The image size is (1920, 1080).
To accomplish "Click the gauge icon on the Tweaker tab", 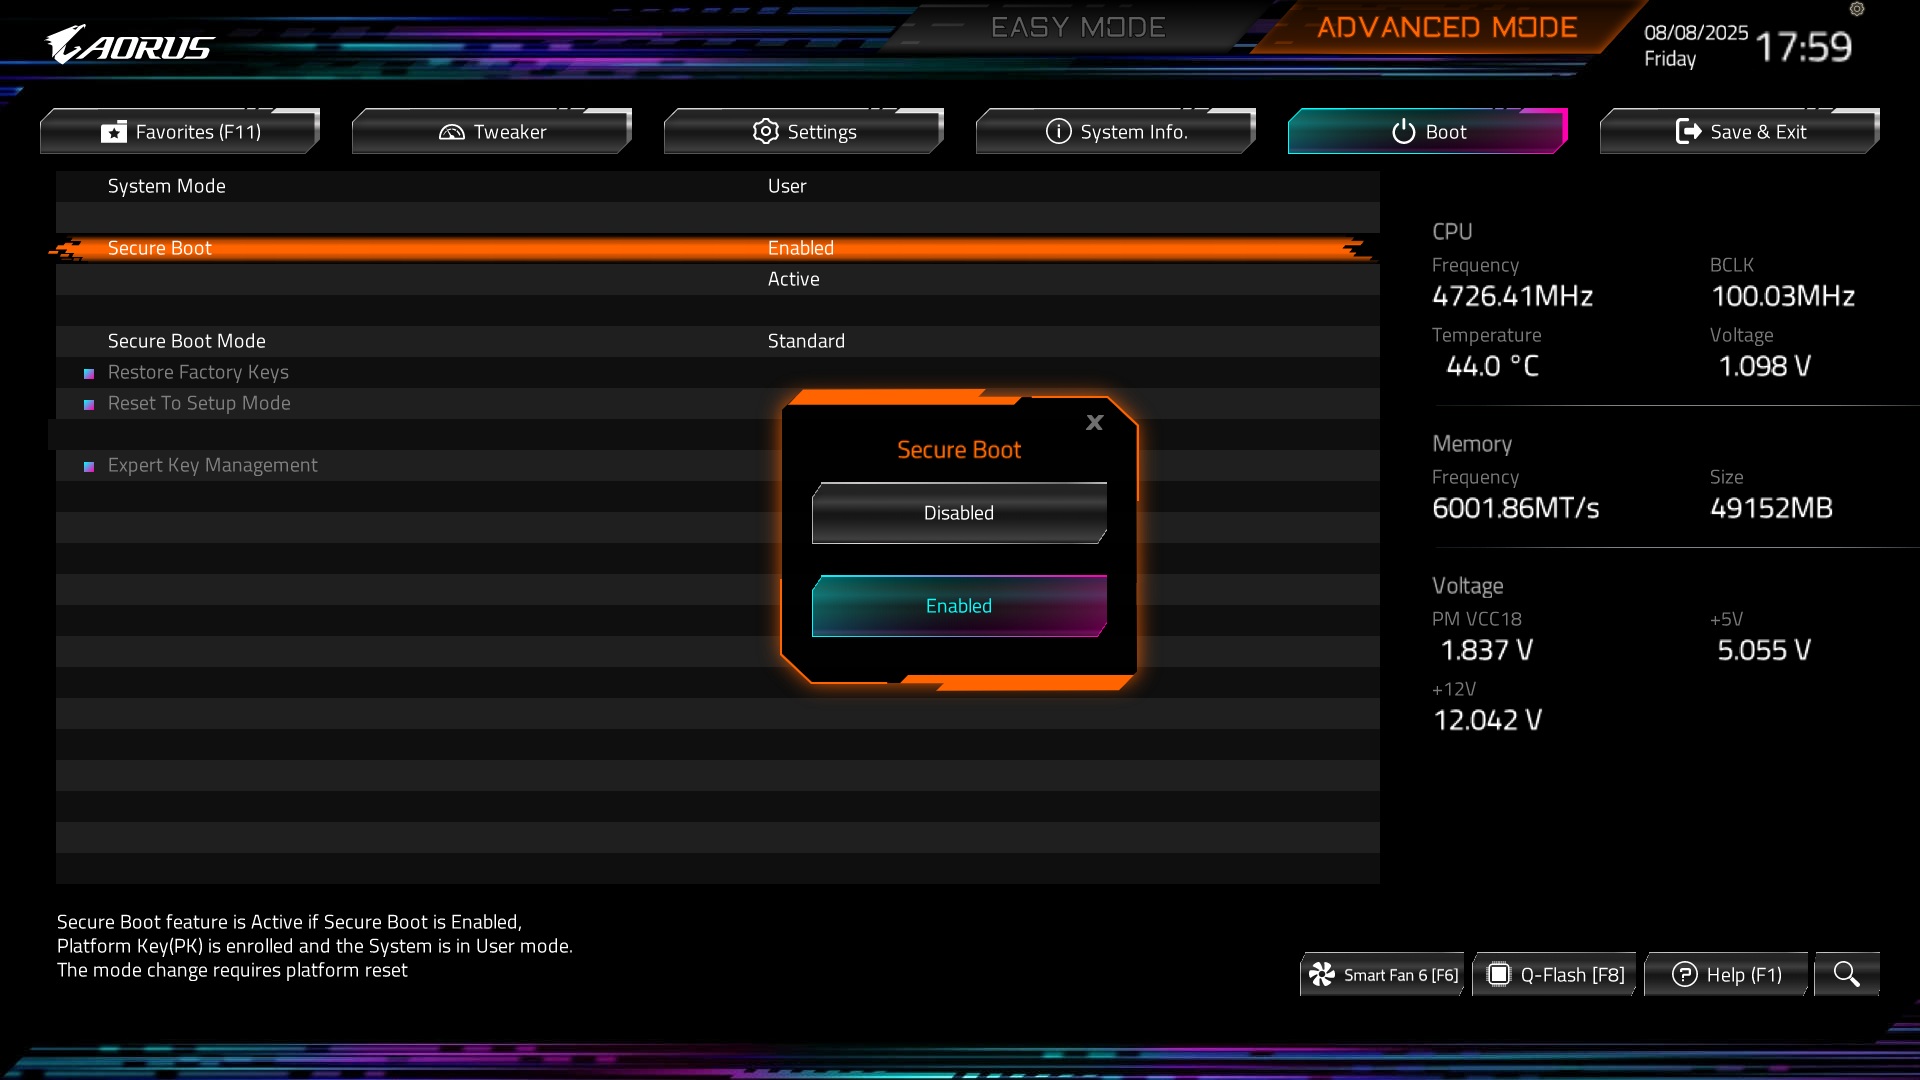I will coord(452,132).
